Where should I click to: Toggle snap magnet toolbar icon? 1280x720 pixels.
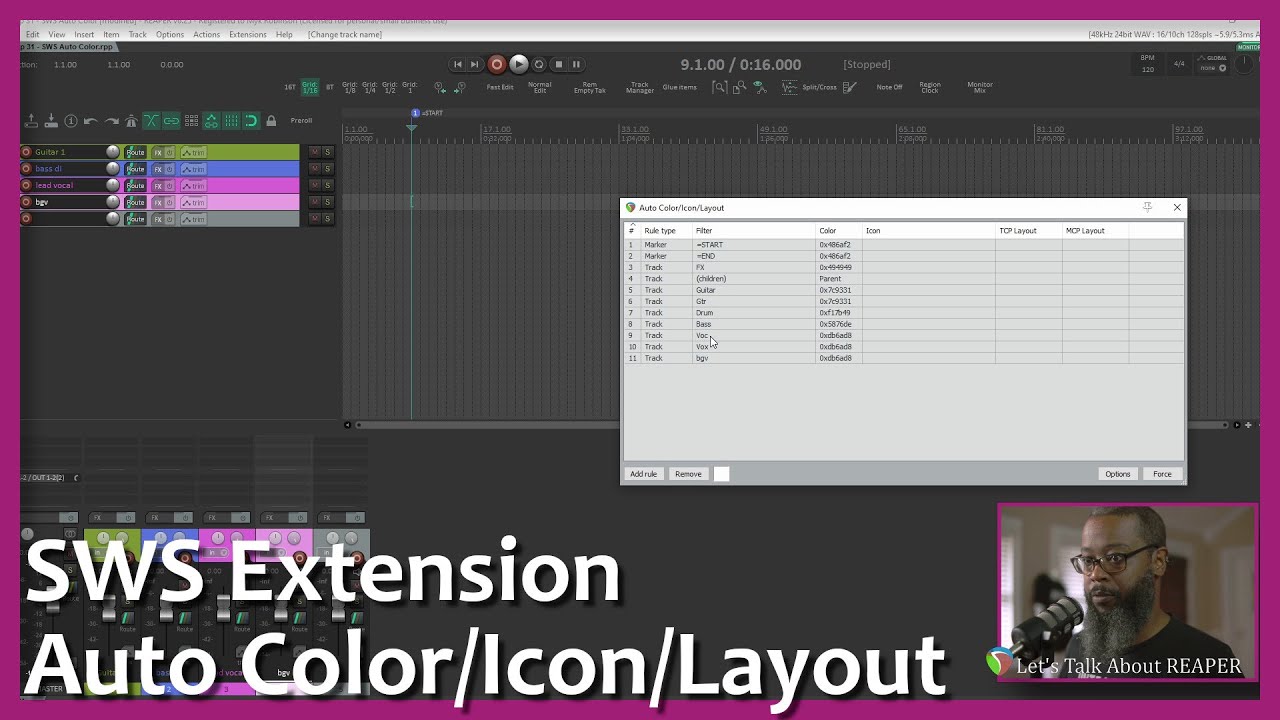point(251,121)
